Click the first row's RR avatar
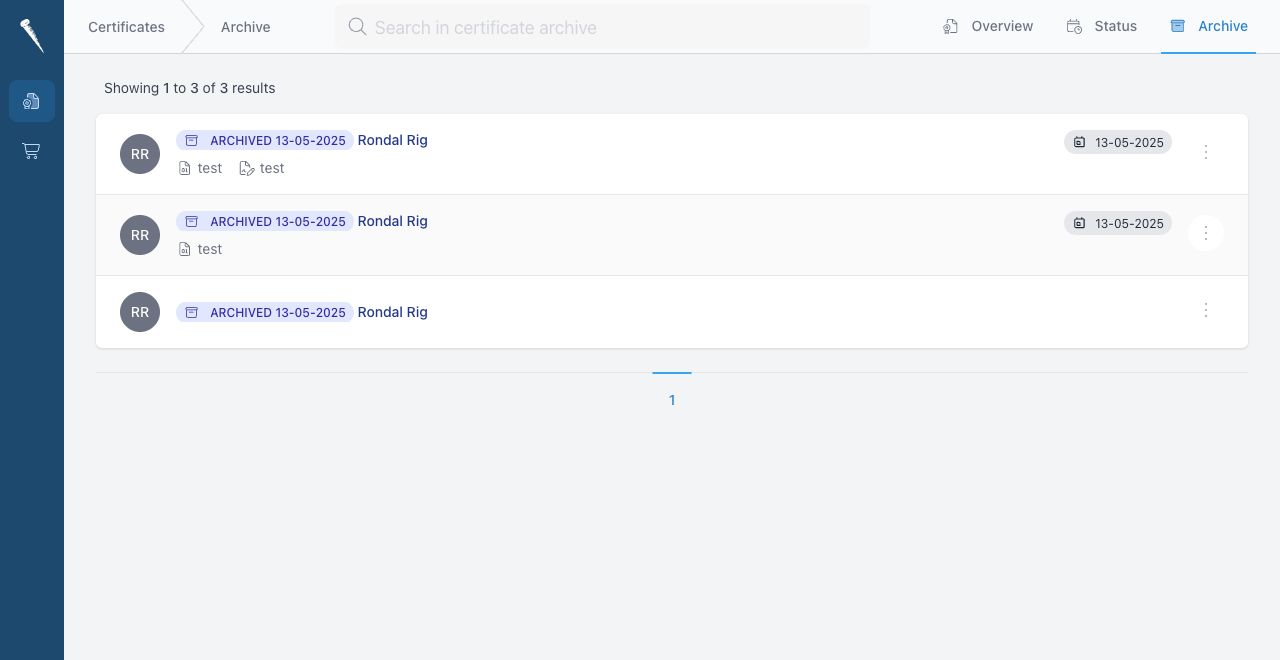The width and height of the screenshot is (1280, 660). coord(140,154)
